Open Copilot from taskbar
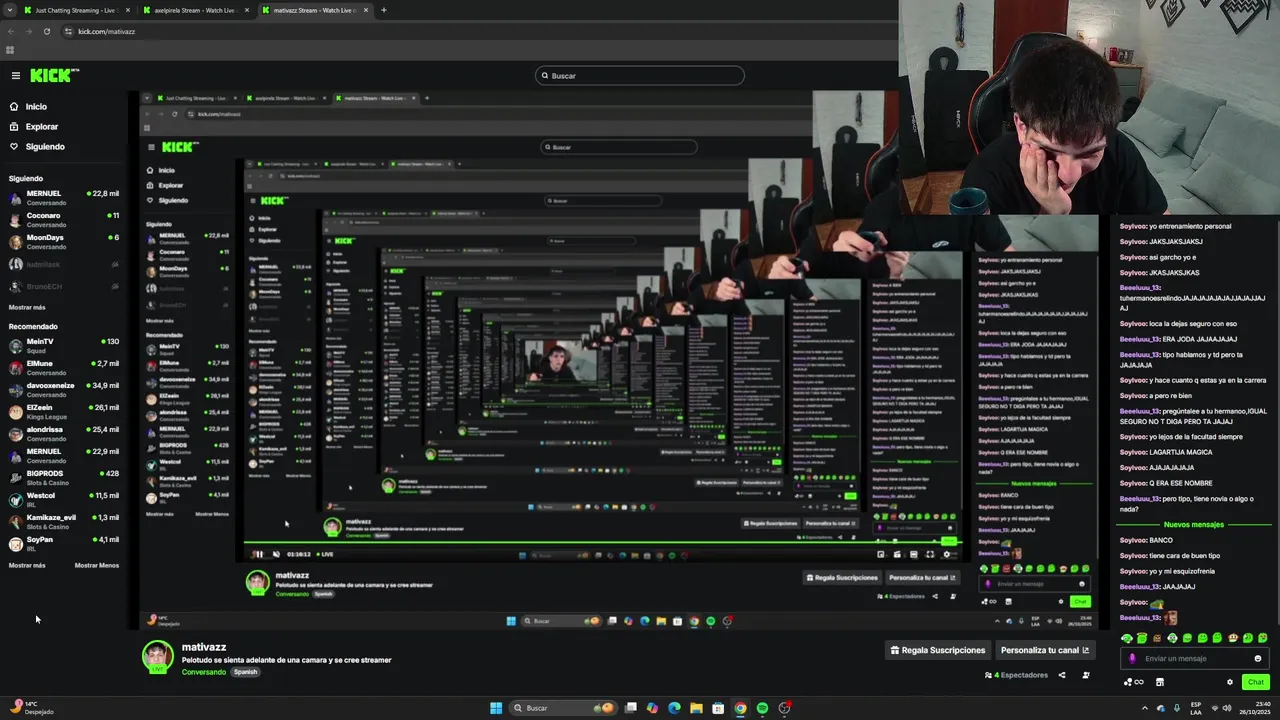The image size is (1280, 720). coord(652,708)
